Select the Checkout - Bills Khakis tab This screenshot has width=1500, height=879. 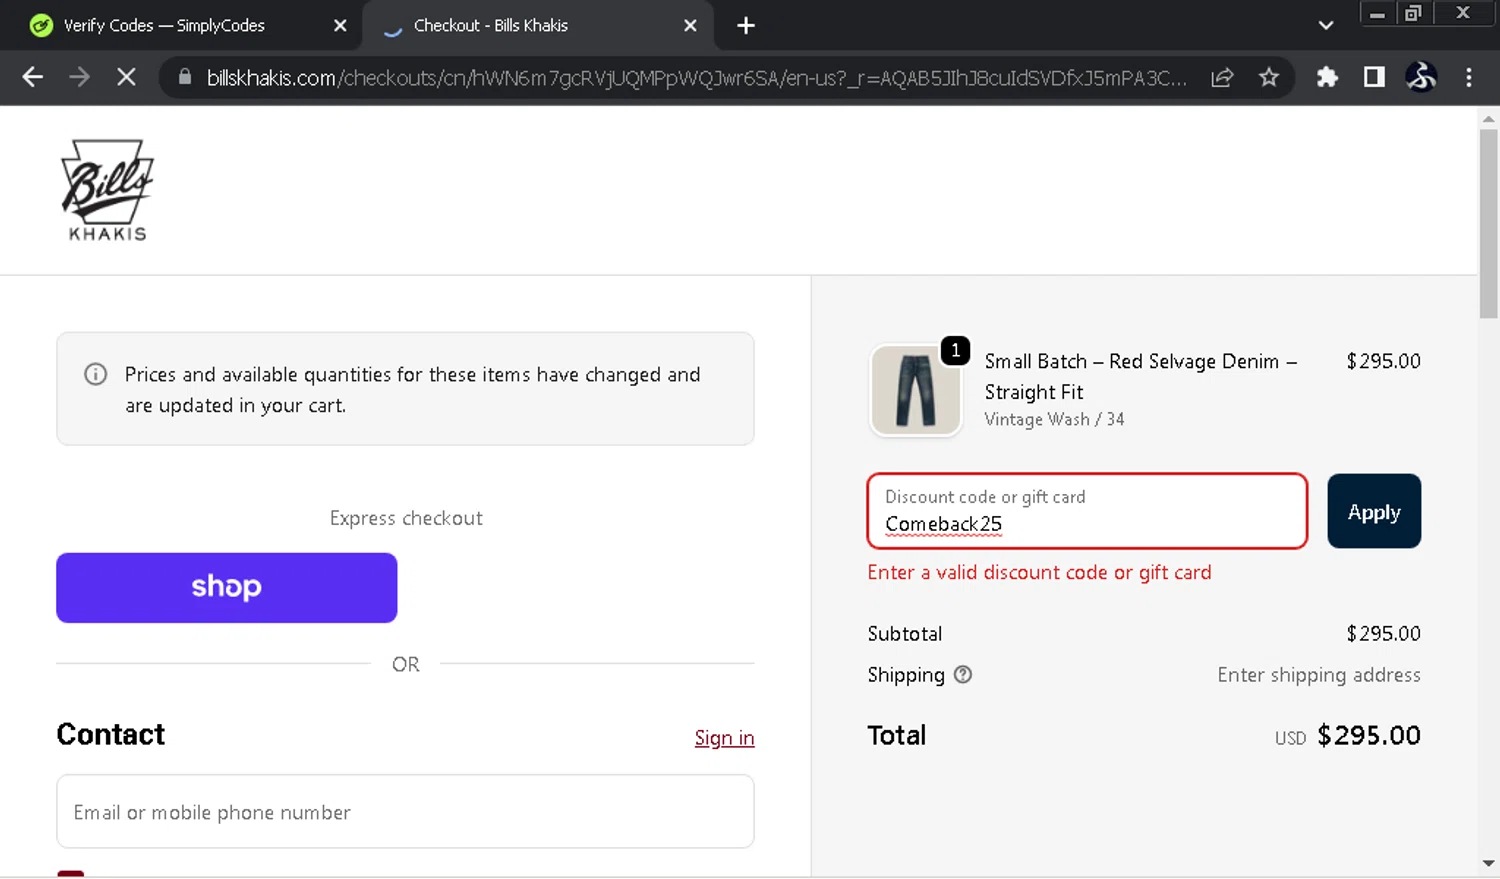[x=491, y=26]
